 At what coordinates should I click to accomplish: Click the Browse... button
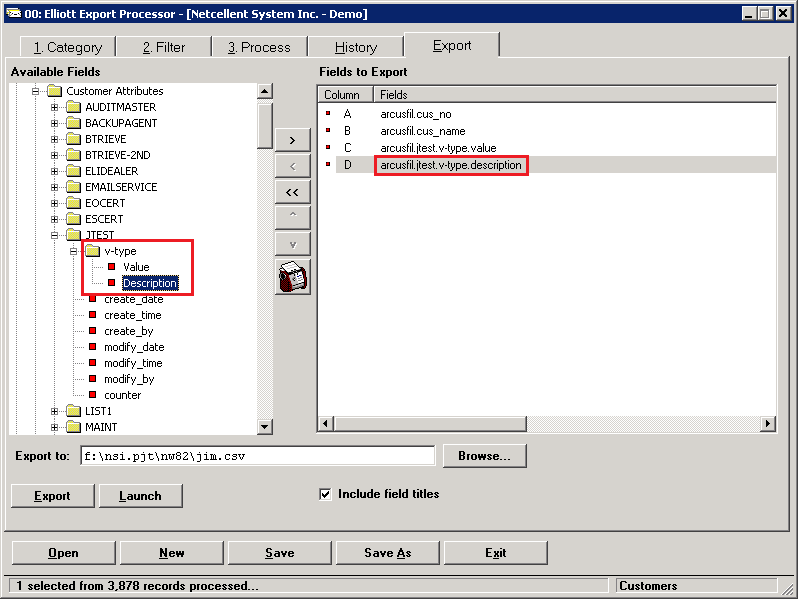point(484,455)
